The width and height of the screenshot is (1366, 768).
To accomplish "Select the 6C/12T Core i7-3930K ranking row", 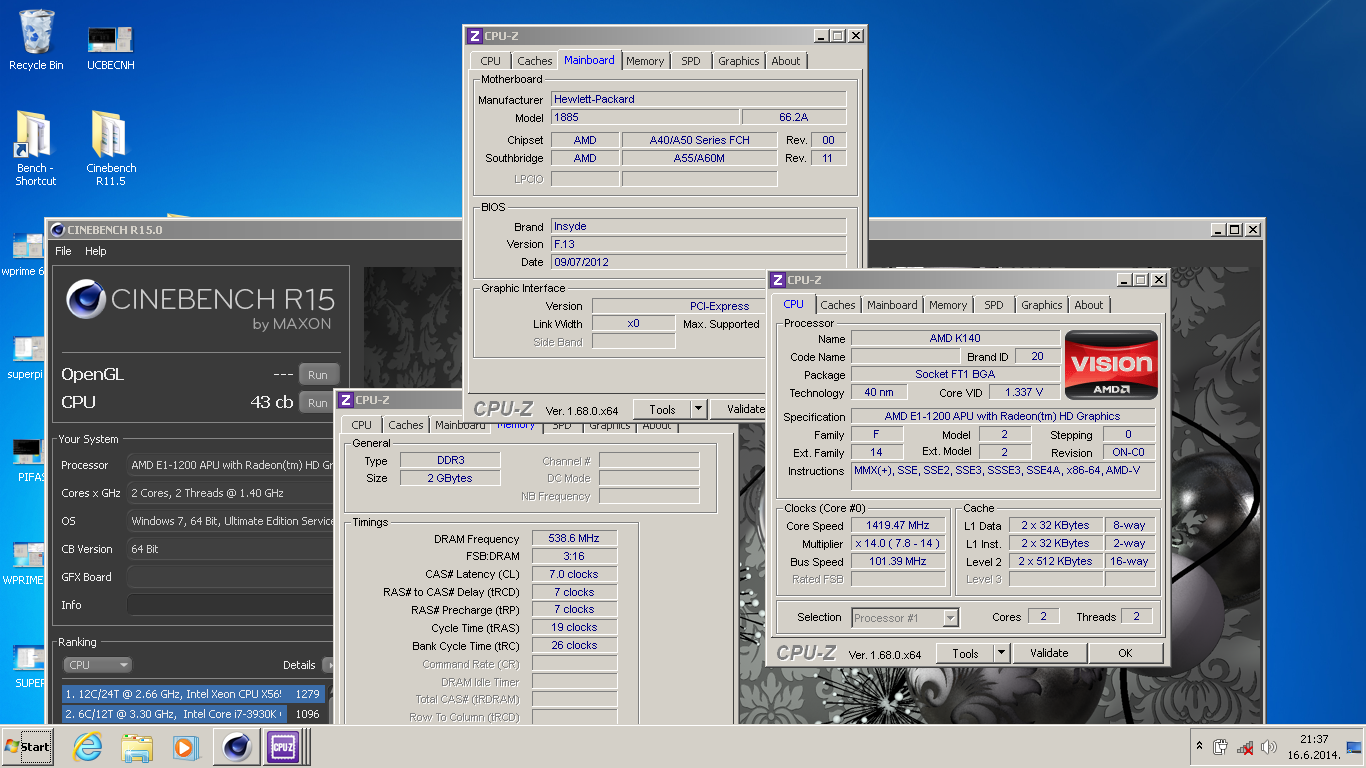I will (193, 714).
